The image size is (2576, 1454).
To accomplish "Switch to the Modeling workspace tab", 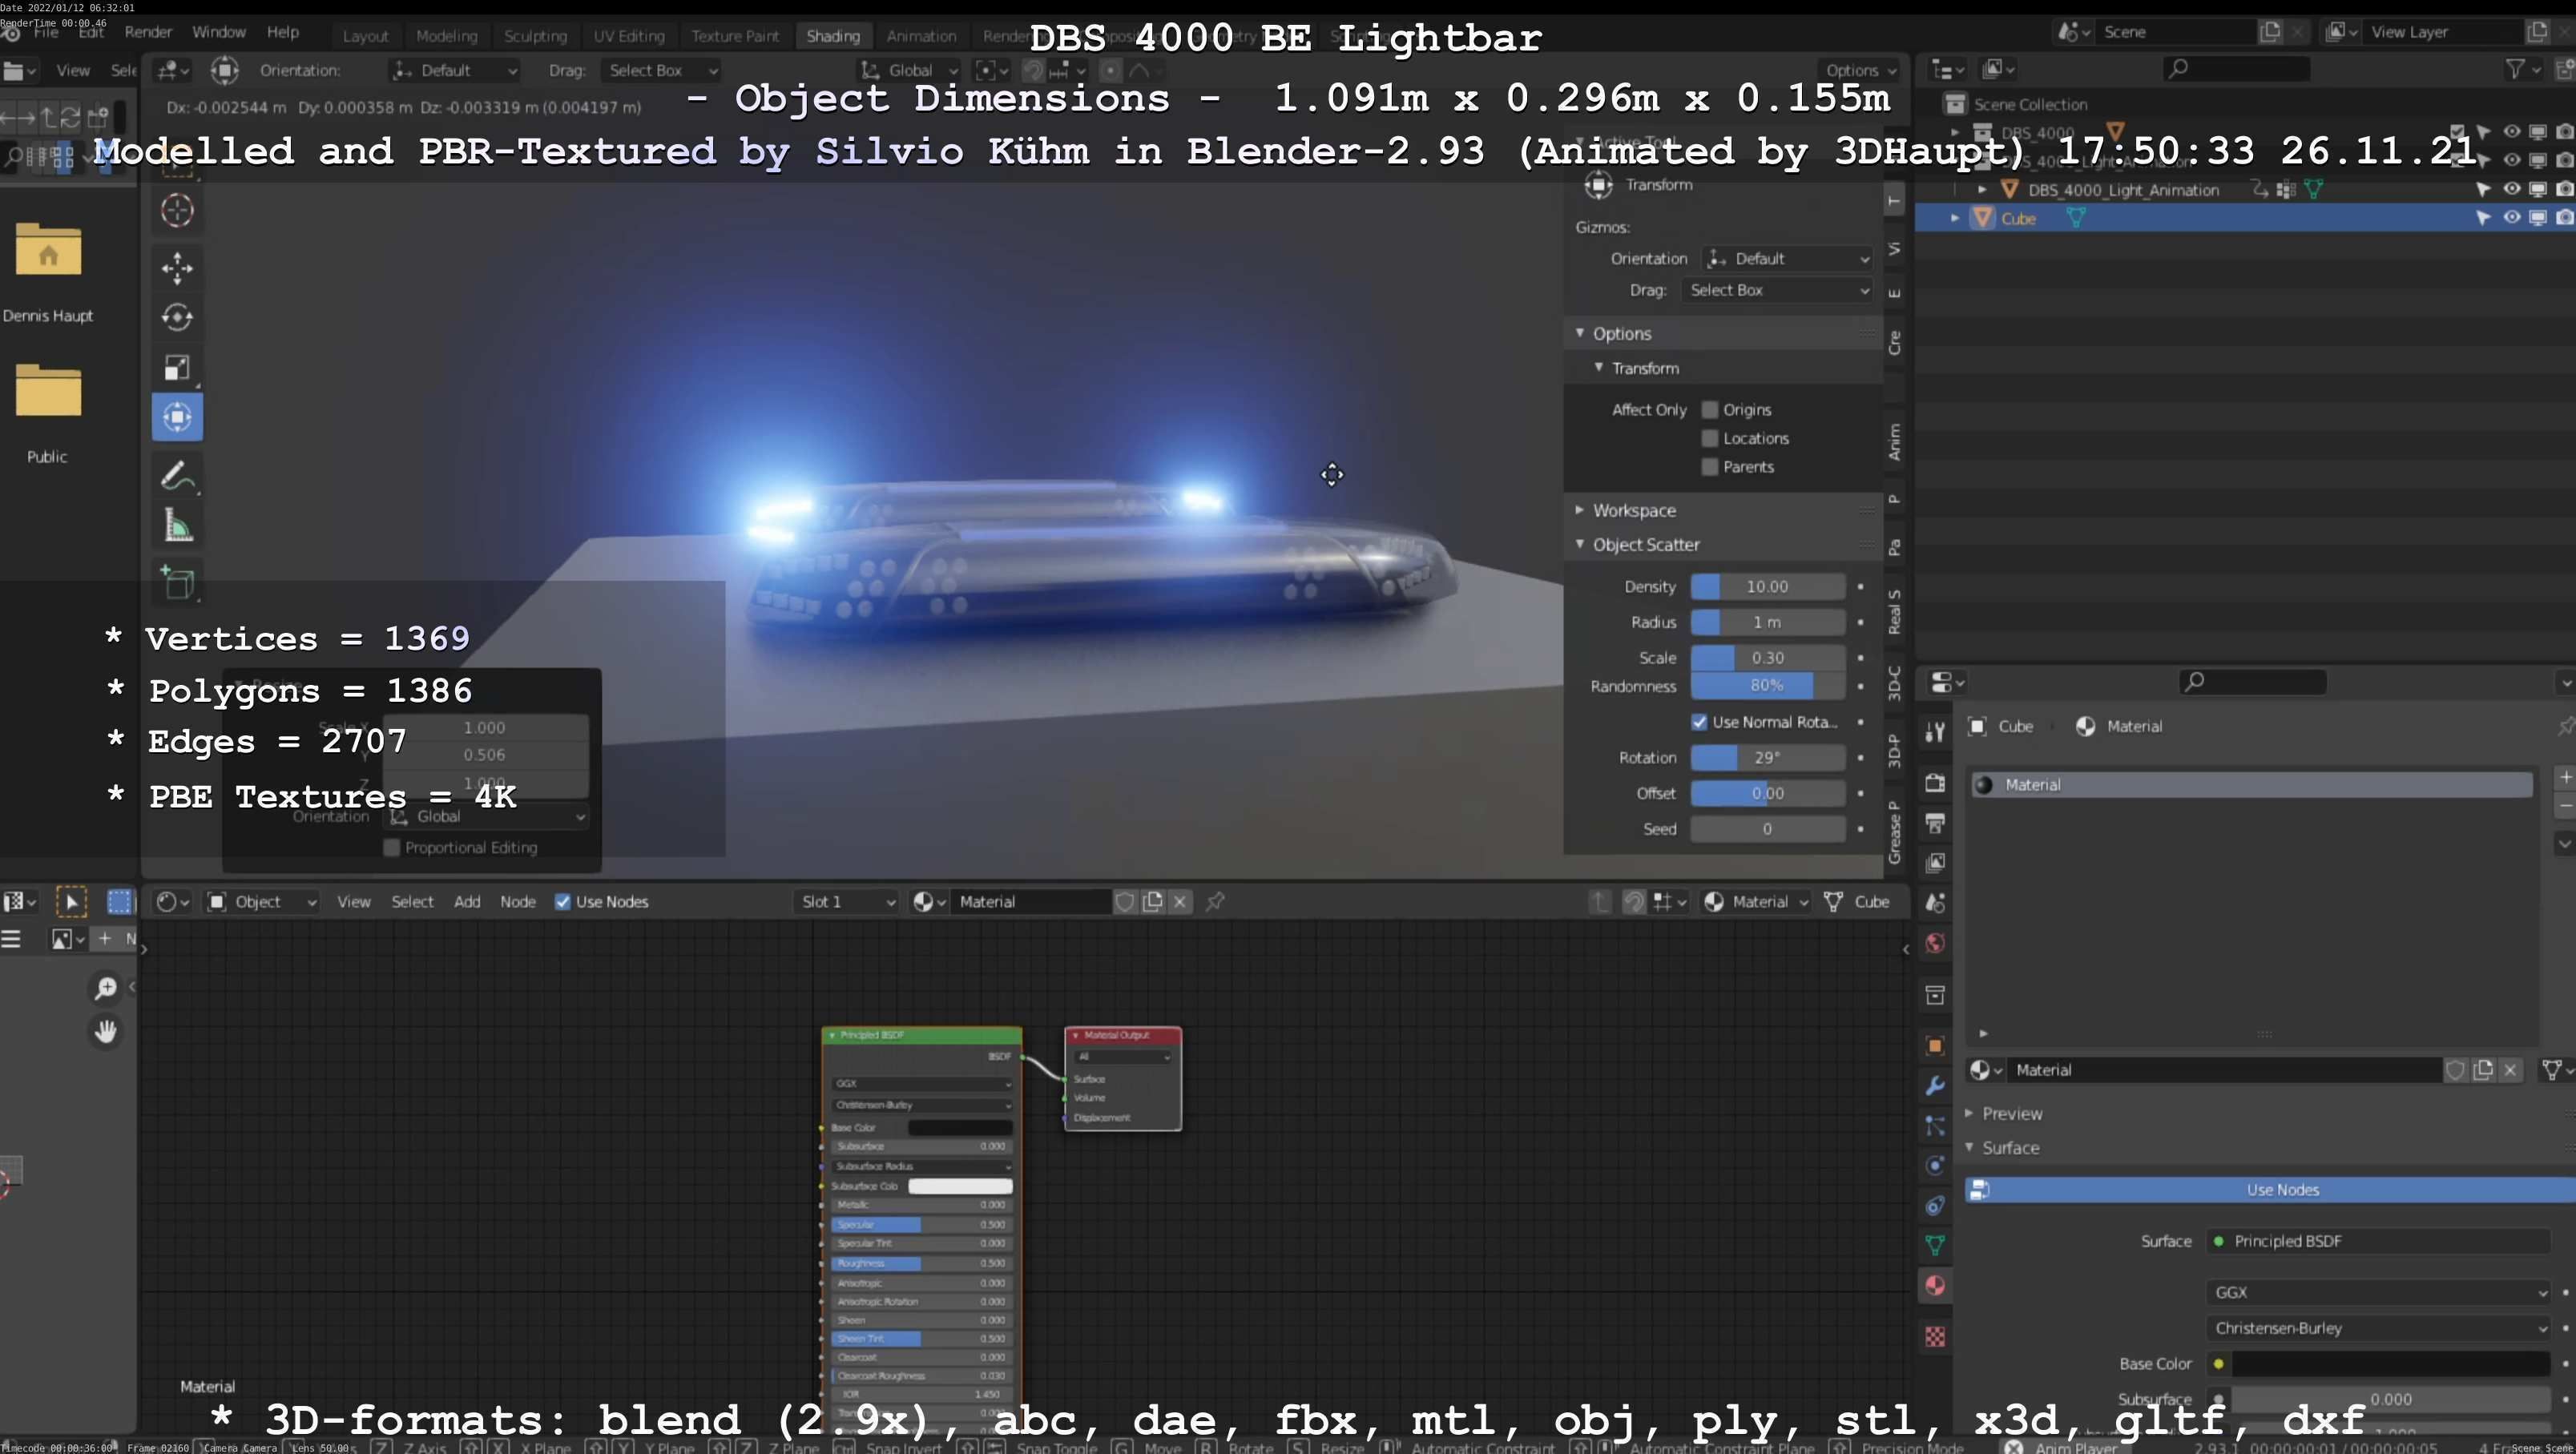I will point(447,36).
